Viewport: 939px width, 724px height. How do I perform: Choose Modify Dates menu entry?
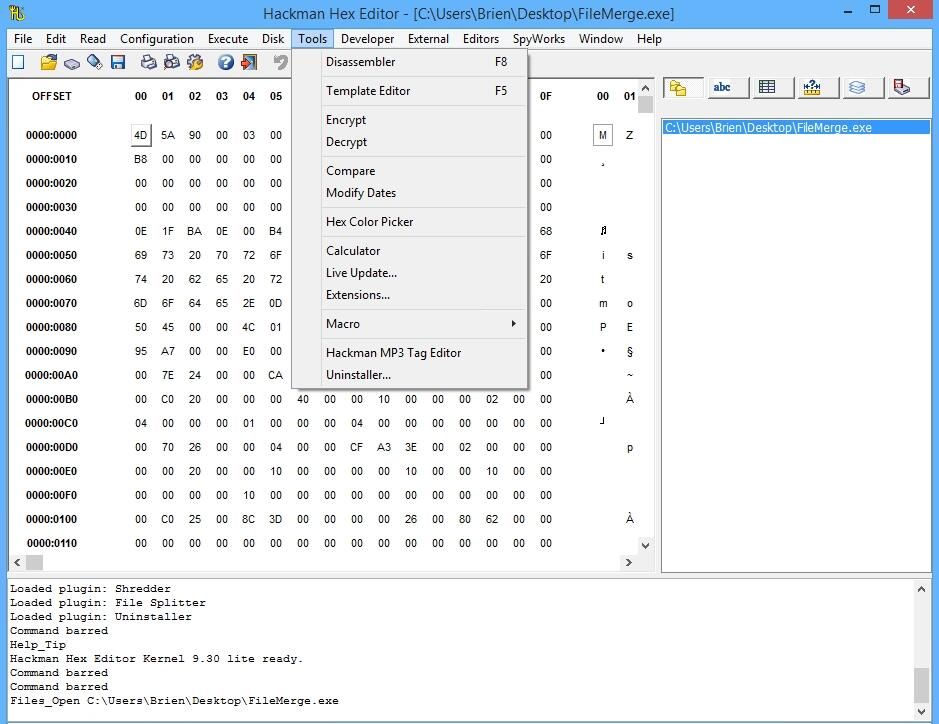pyautogui.click(x=410, y=193)
